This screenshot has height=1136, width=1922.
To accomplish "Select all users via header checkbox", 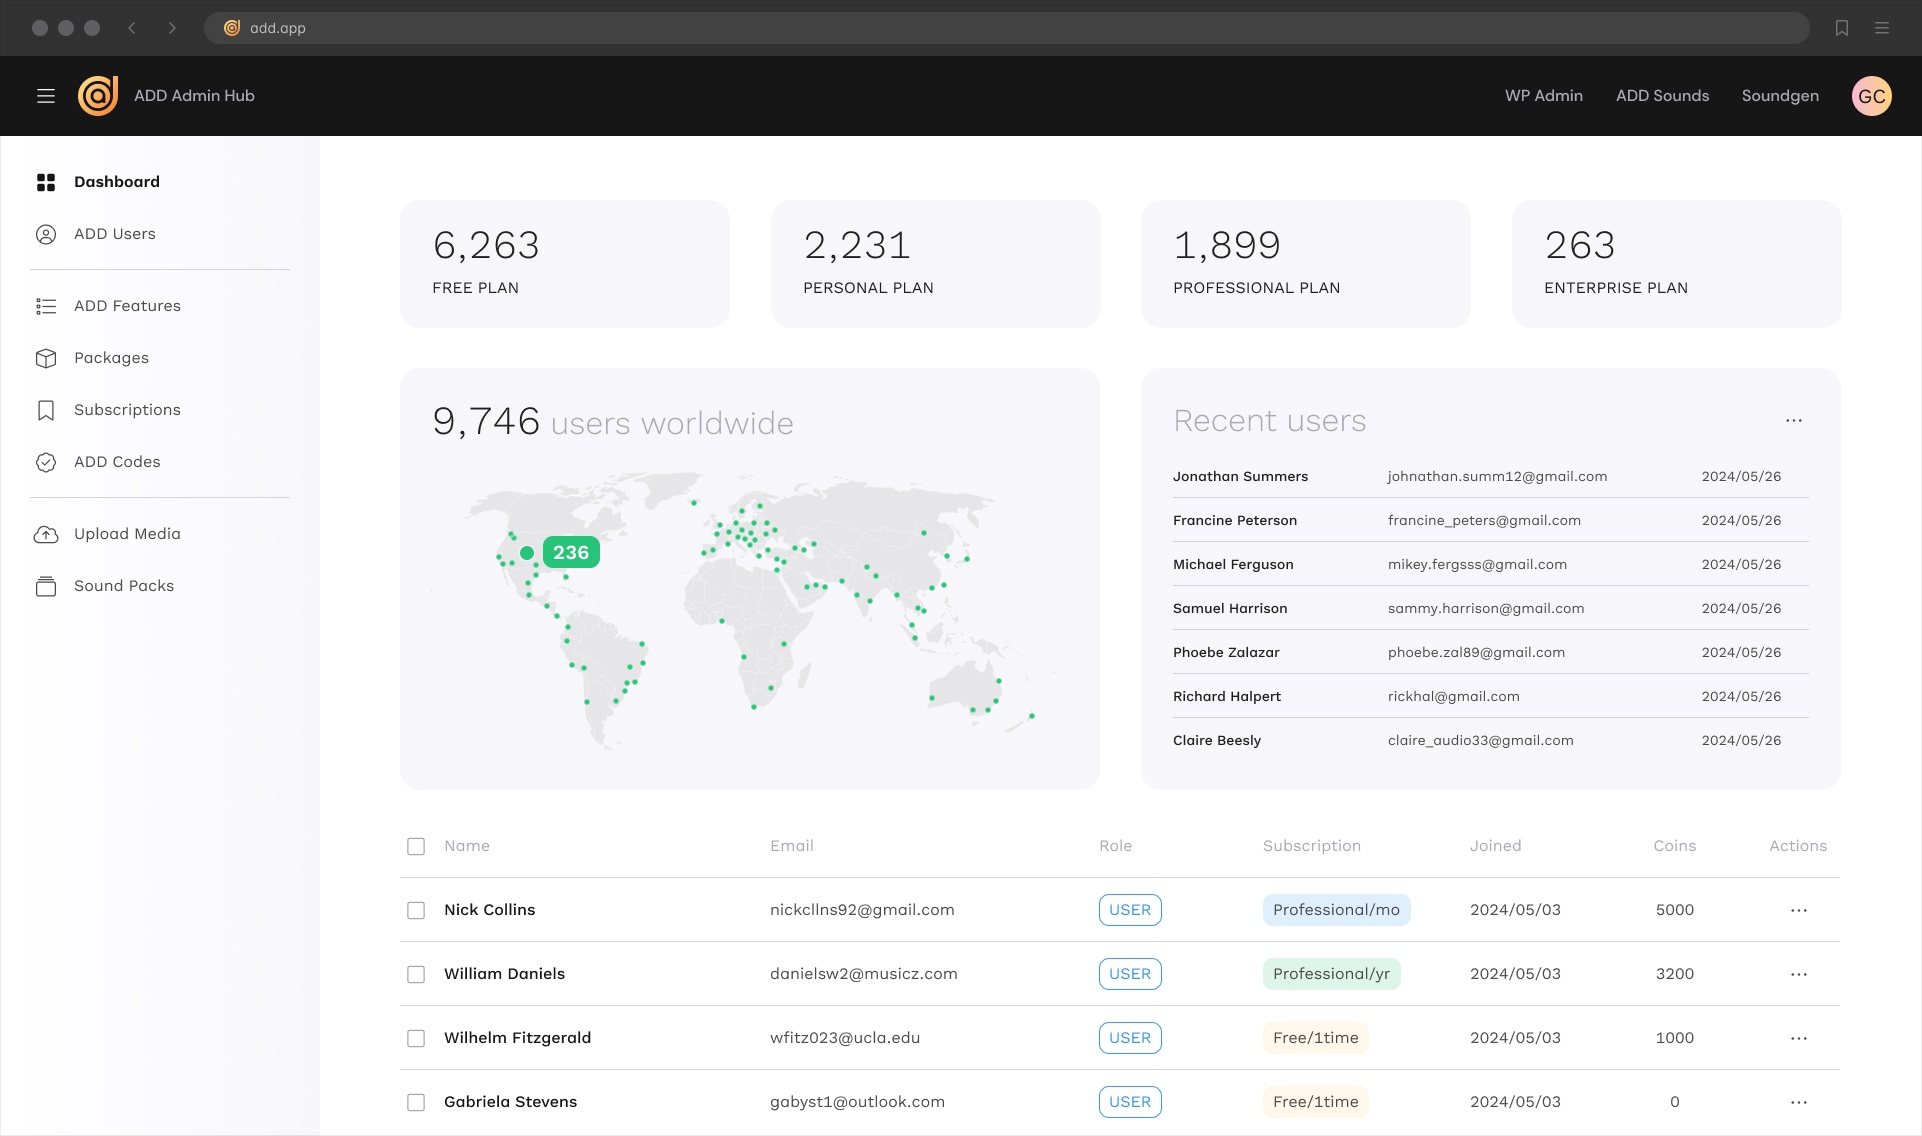I will point(415,846).
